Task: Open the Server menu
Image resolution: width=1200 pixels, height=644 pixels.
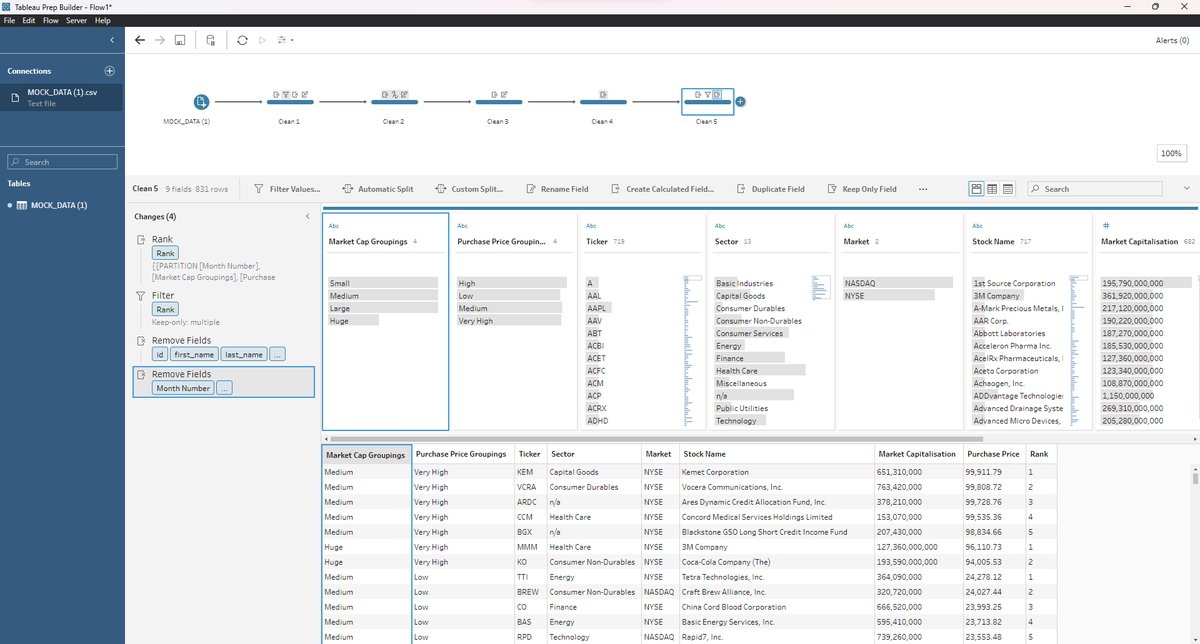Action: point(76,21)
